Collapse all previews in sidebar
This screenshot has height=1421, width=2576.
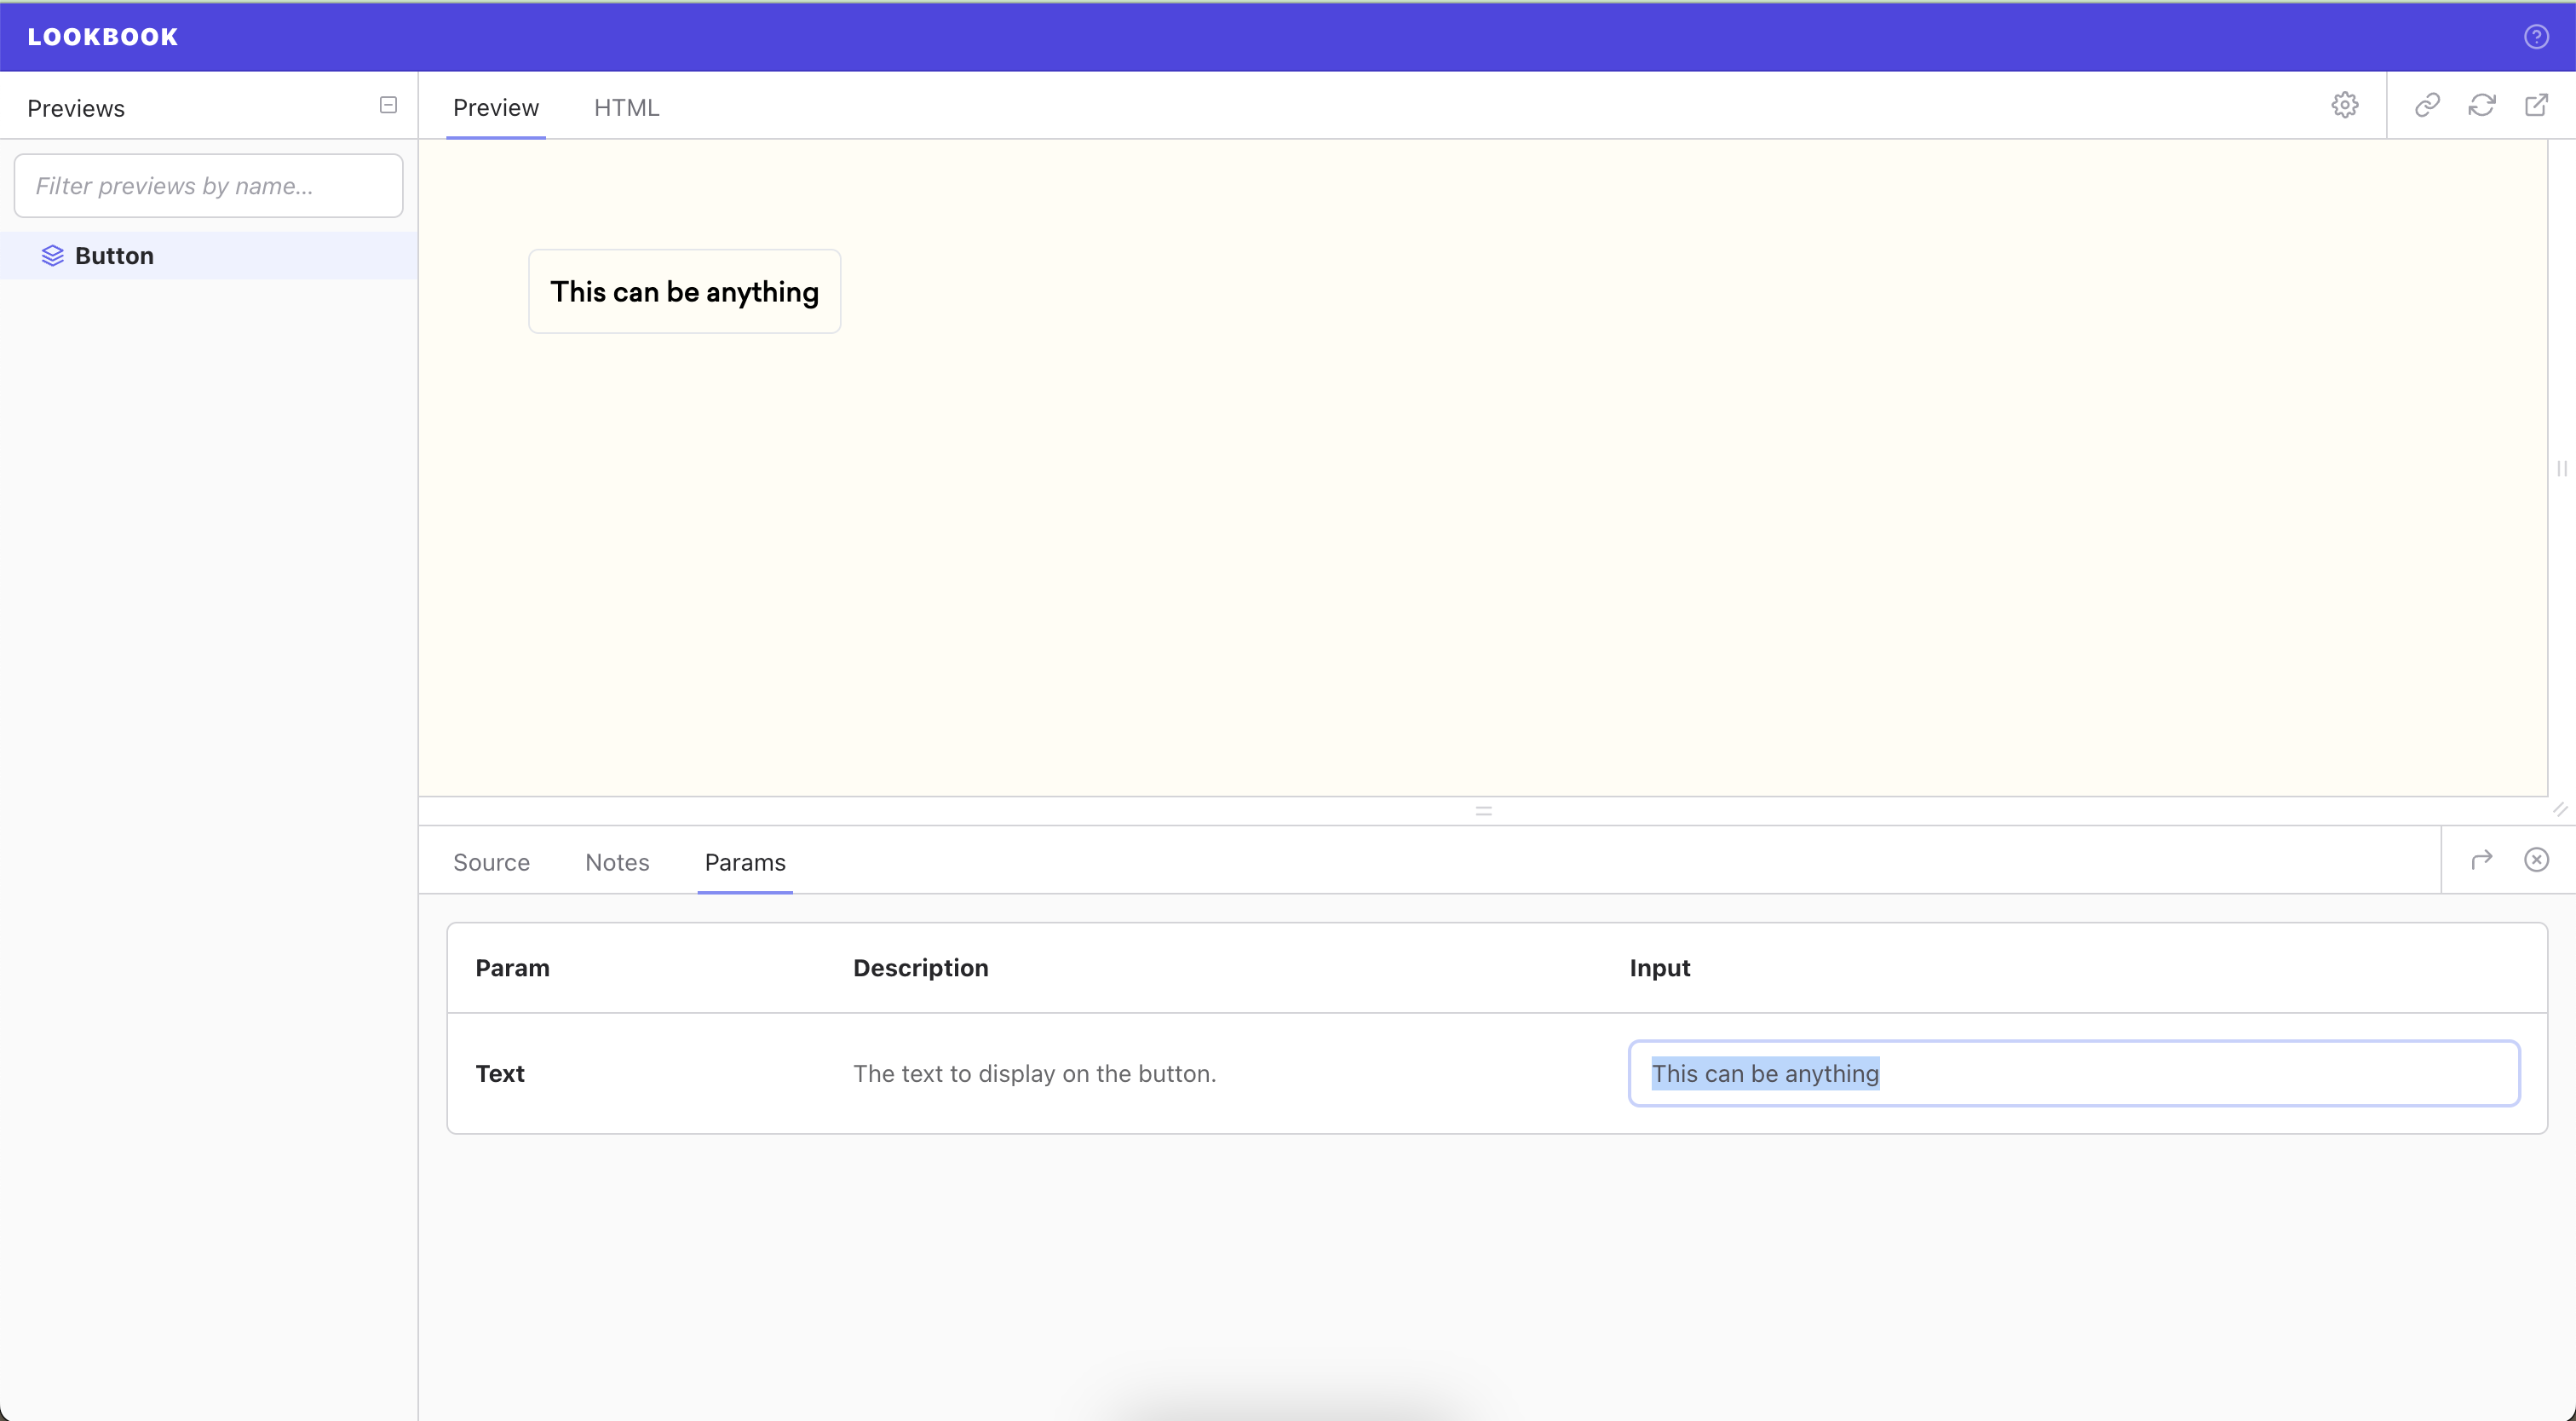[388, 105]
